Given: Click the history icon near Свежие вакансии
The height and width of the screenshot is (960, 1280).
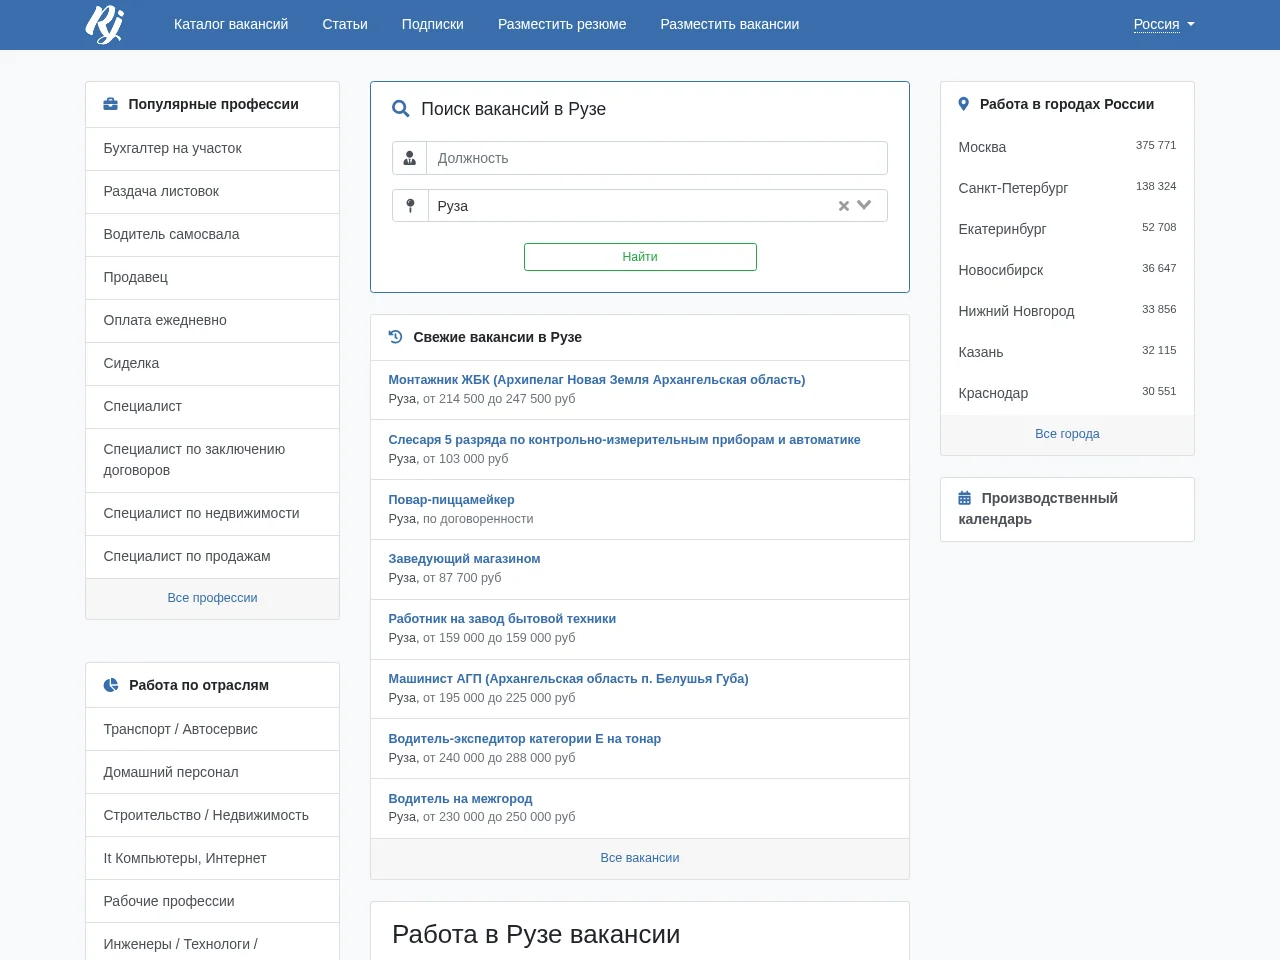Looking at the screenshot, I should point(396,337).
